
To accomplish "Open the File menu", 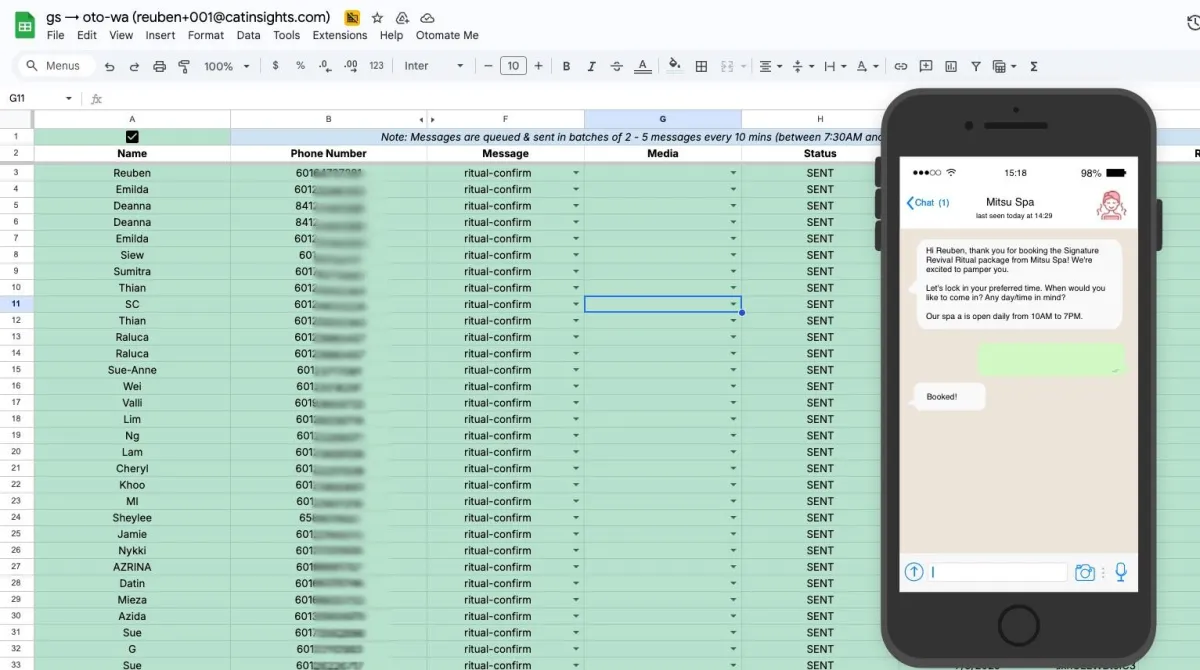I will coord(55,35).
